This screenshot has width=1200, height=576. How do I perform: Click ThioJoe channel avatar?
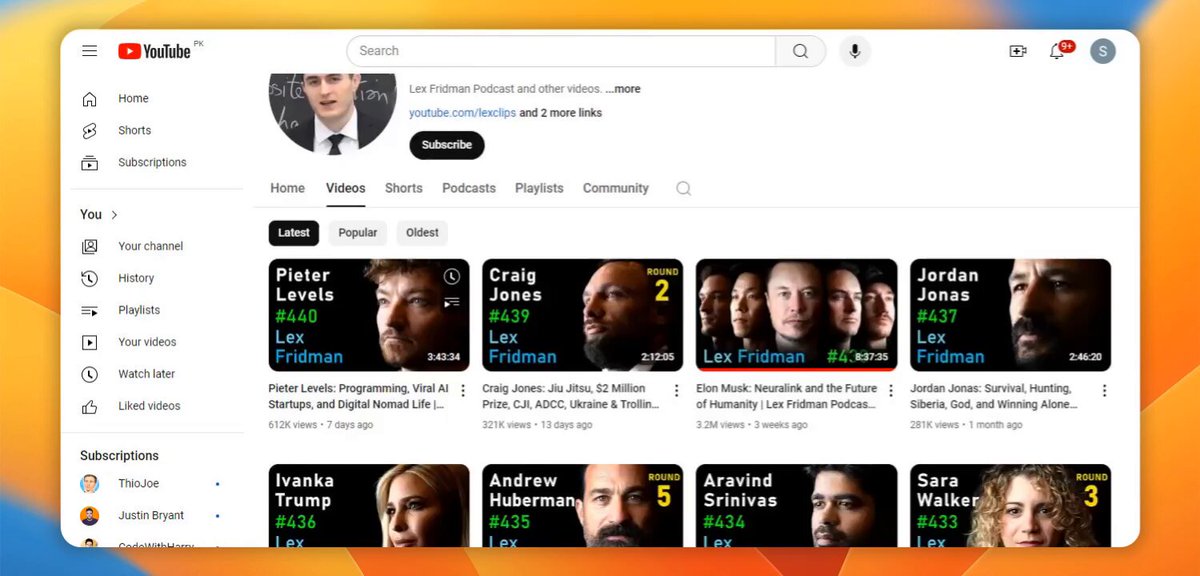(90, 484)
